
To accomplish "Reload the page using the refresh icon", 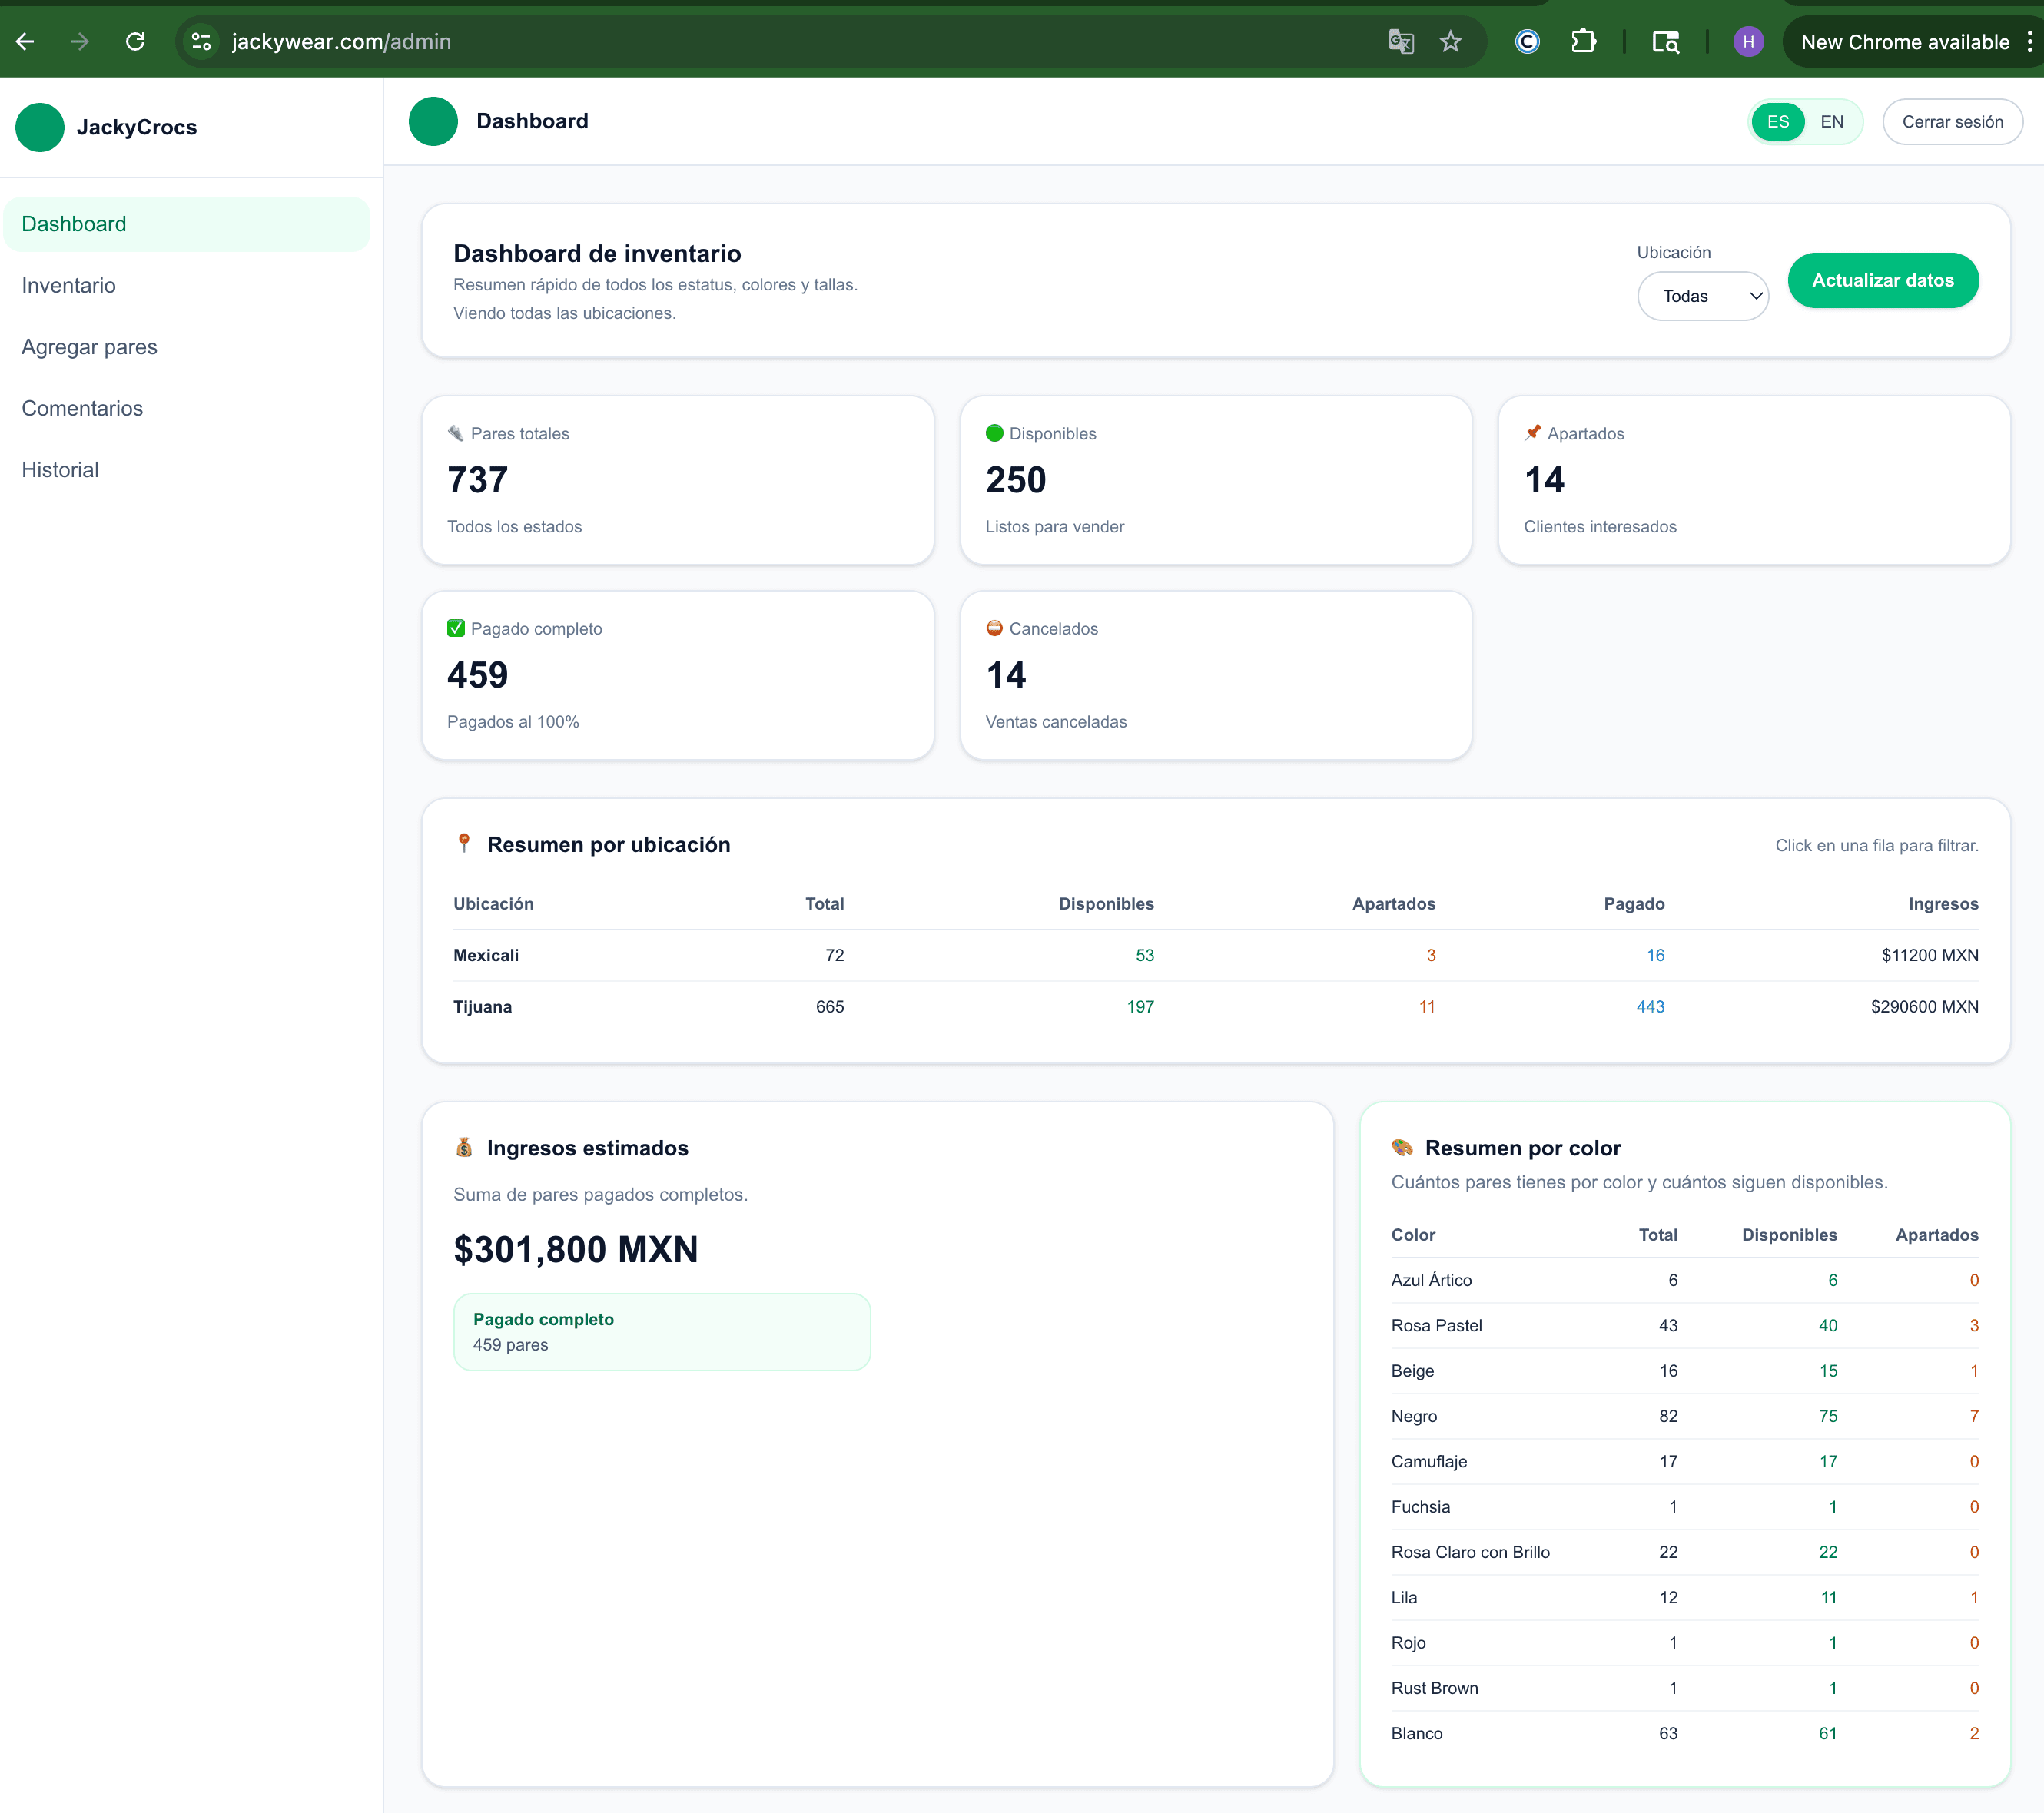I will [136, 41].
